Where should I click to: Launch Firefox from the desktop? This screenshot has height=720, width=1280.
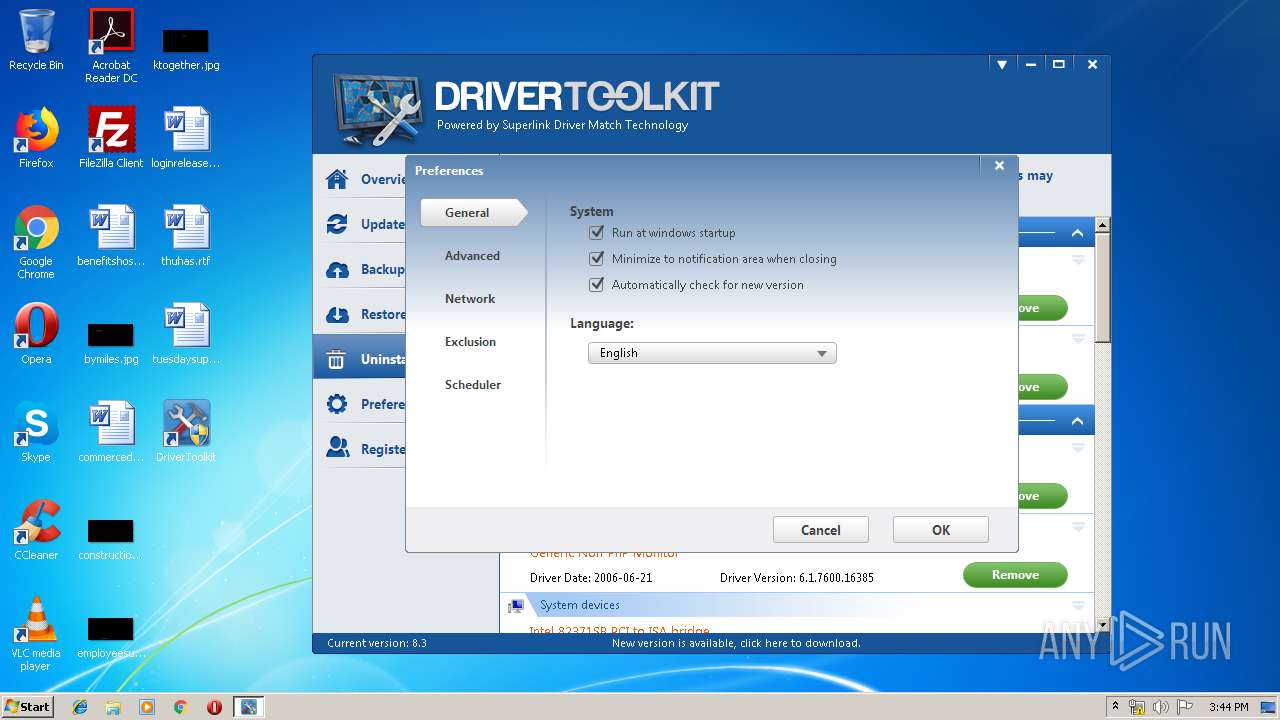(36, 138)
